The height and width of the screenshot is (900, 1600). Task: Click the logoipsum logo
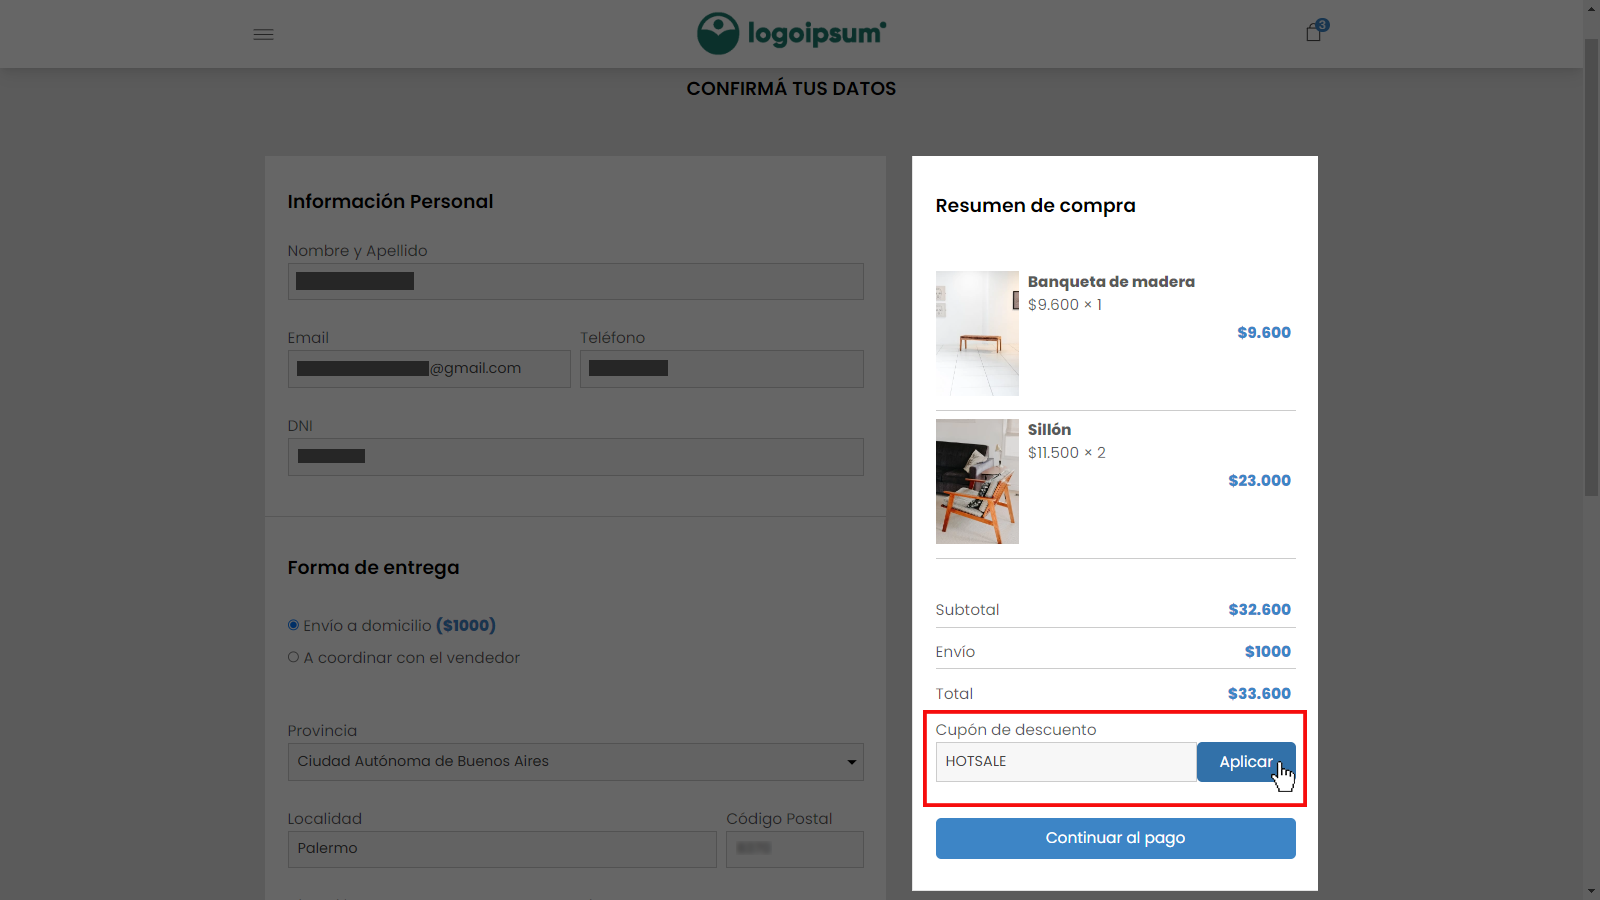(x=791, y=33)
